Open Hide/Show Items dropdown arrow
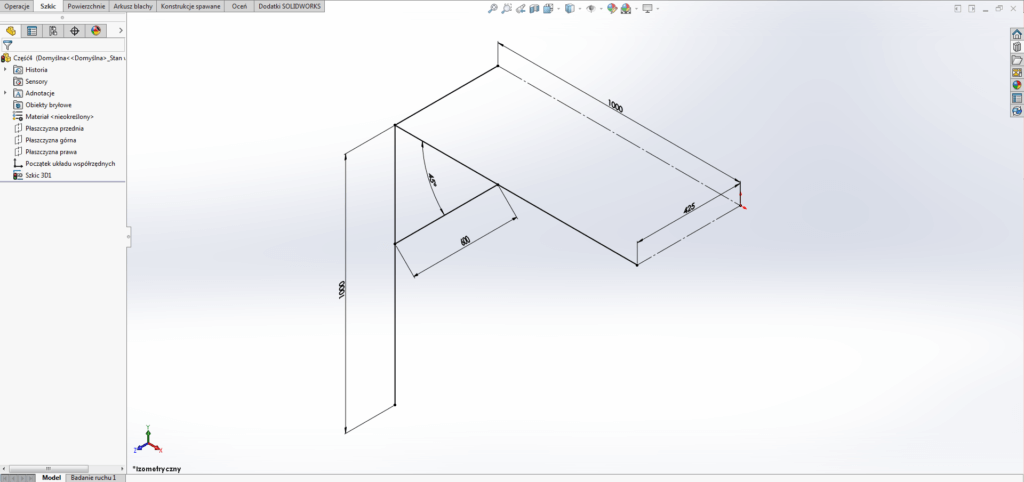The width and height of the screenshot is (1024, 482). (x=600, y=9)
